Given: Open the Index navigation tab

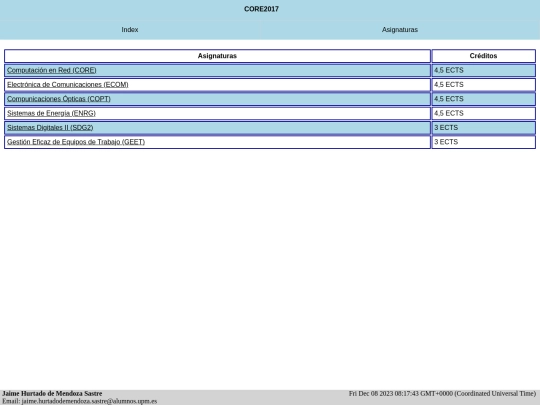Looking at the screenshot, I should [130, 30].
